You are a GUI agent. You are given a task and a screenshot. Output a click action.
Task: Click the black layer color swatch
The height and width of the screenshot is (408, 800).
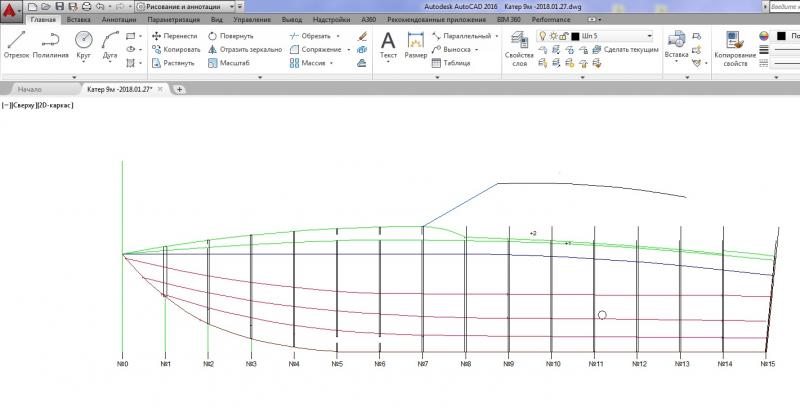click(575, 36)
